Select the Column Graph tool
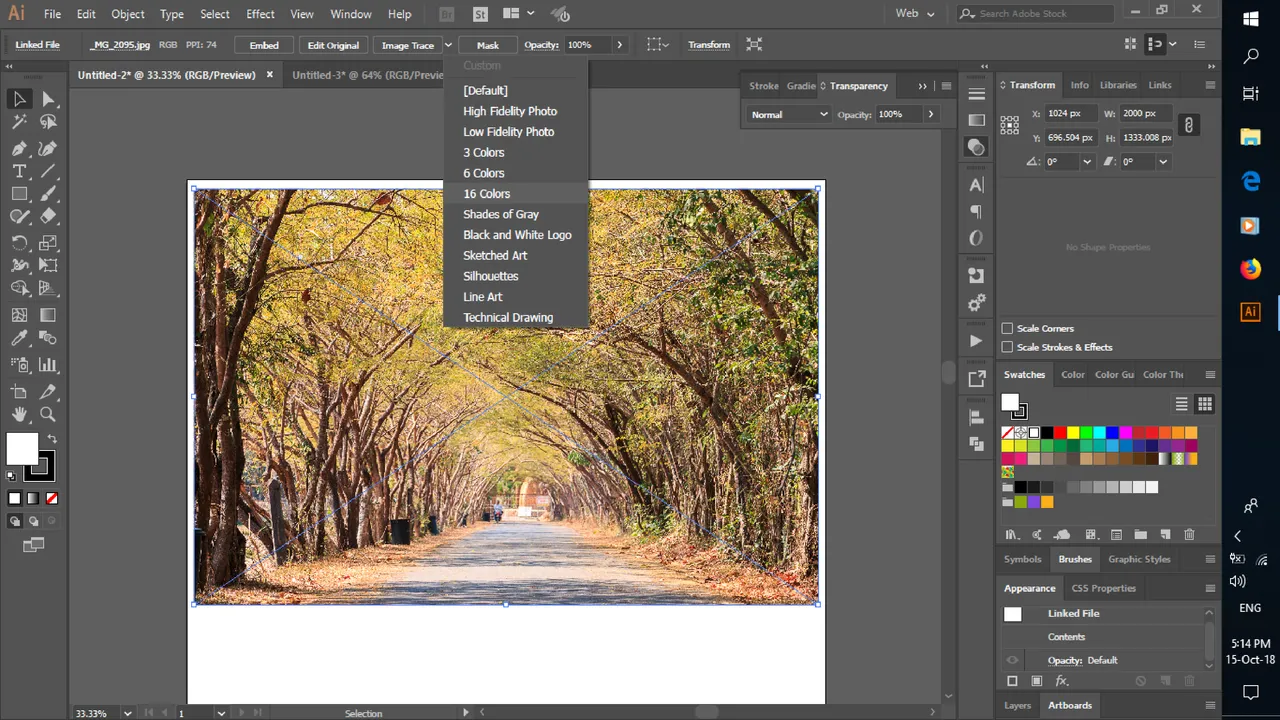The image size is (1280, 720). point(48,365)
